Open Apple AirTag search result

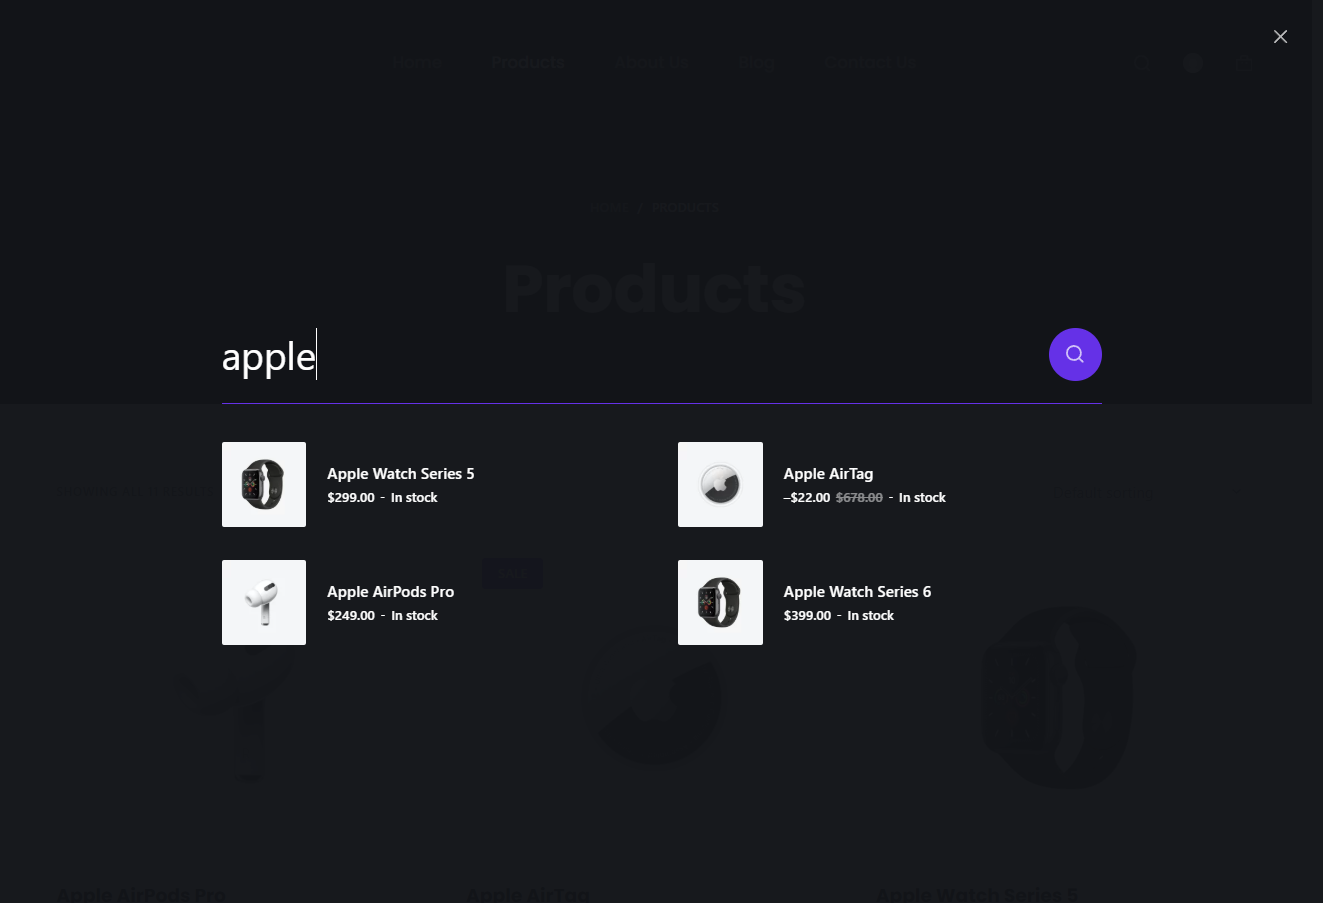click(828, 474)
